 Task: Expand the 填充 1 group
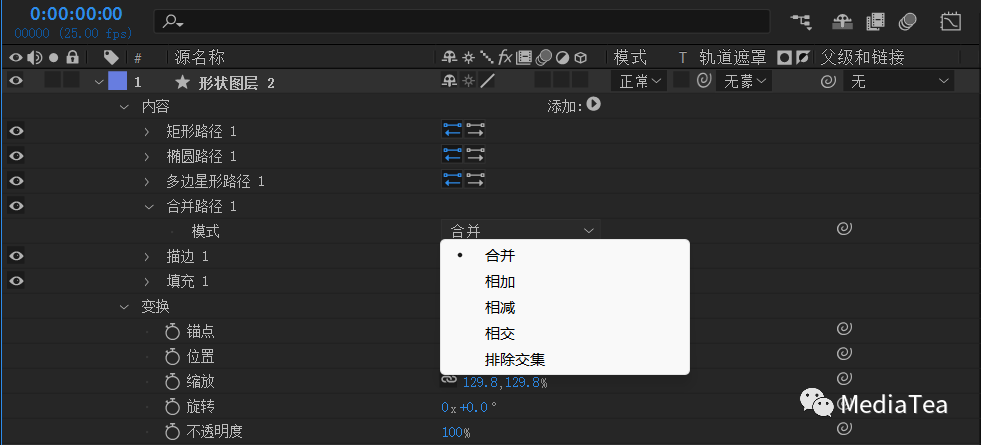point(148,282)
